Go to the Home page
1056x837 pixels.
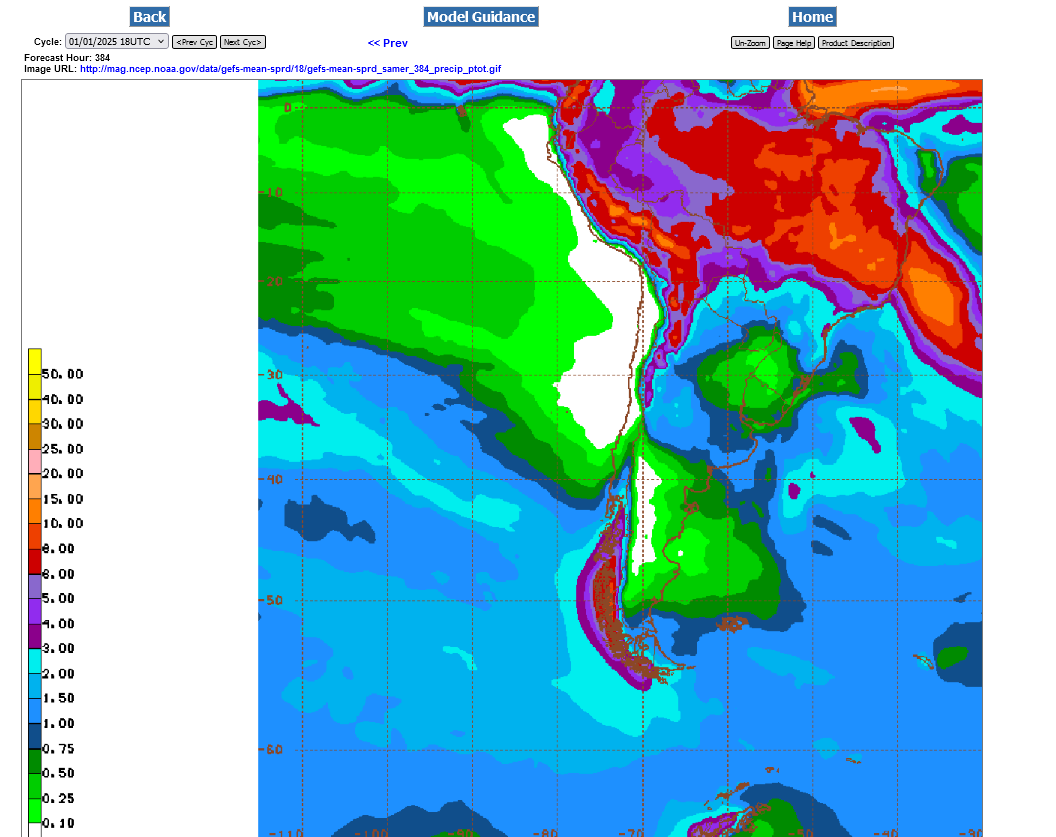[812, 17]
